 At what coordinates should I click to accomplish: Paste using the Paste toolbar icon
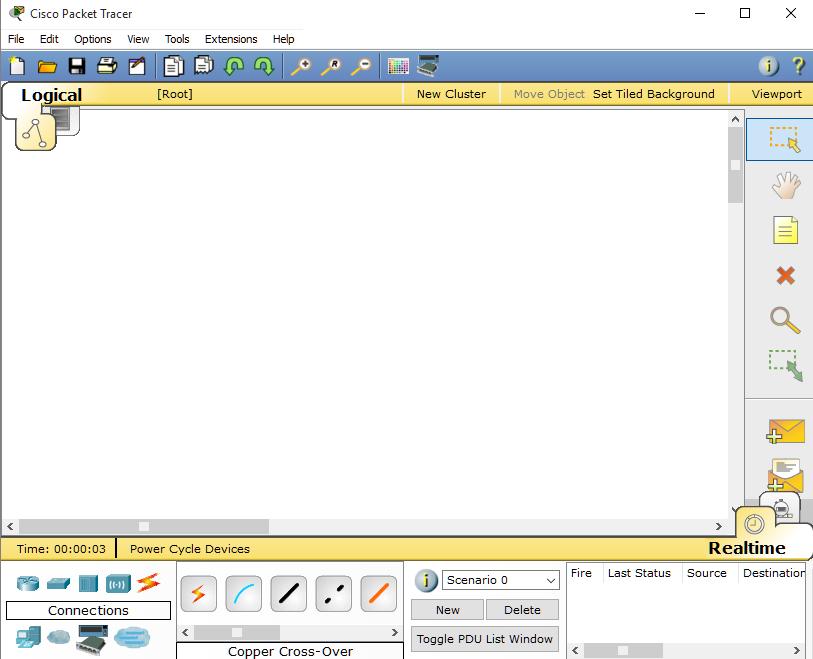point(204,65)
